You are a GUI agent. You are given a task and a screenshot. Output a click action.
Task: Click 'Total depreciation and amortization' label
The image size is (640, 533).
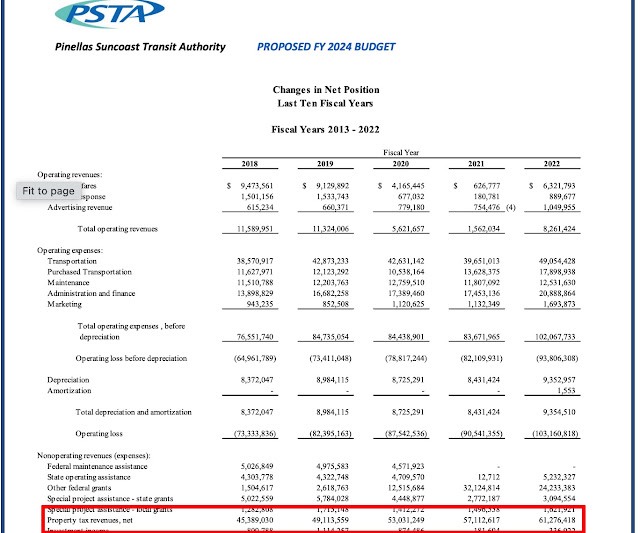click(x=133, y=412)
